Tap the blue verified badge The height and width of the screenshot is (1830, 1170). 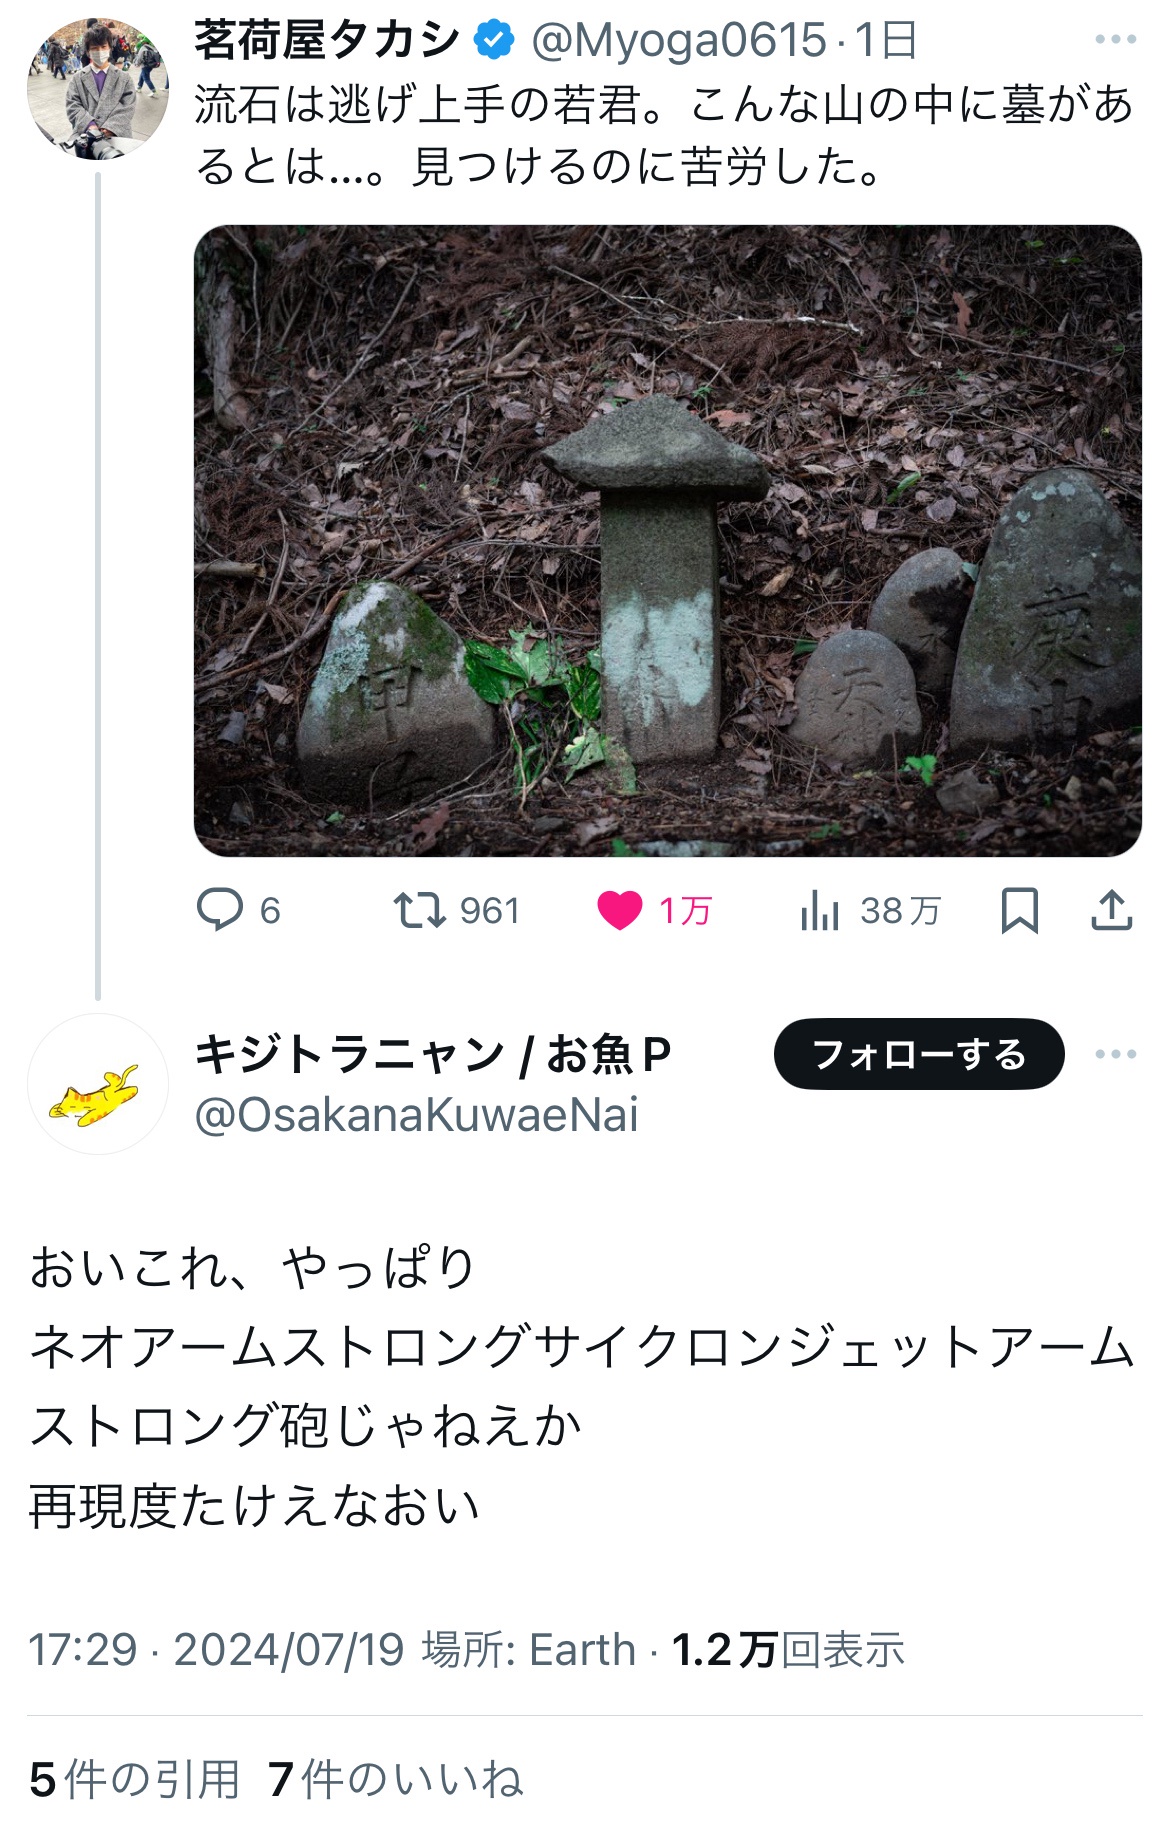pyautogui.click(x=494, y=40)
